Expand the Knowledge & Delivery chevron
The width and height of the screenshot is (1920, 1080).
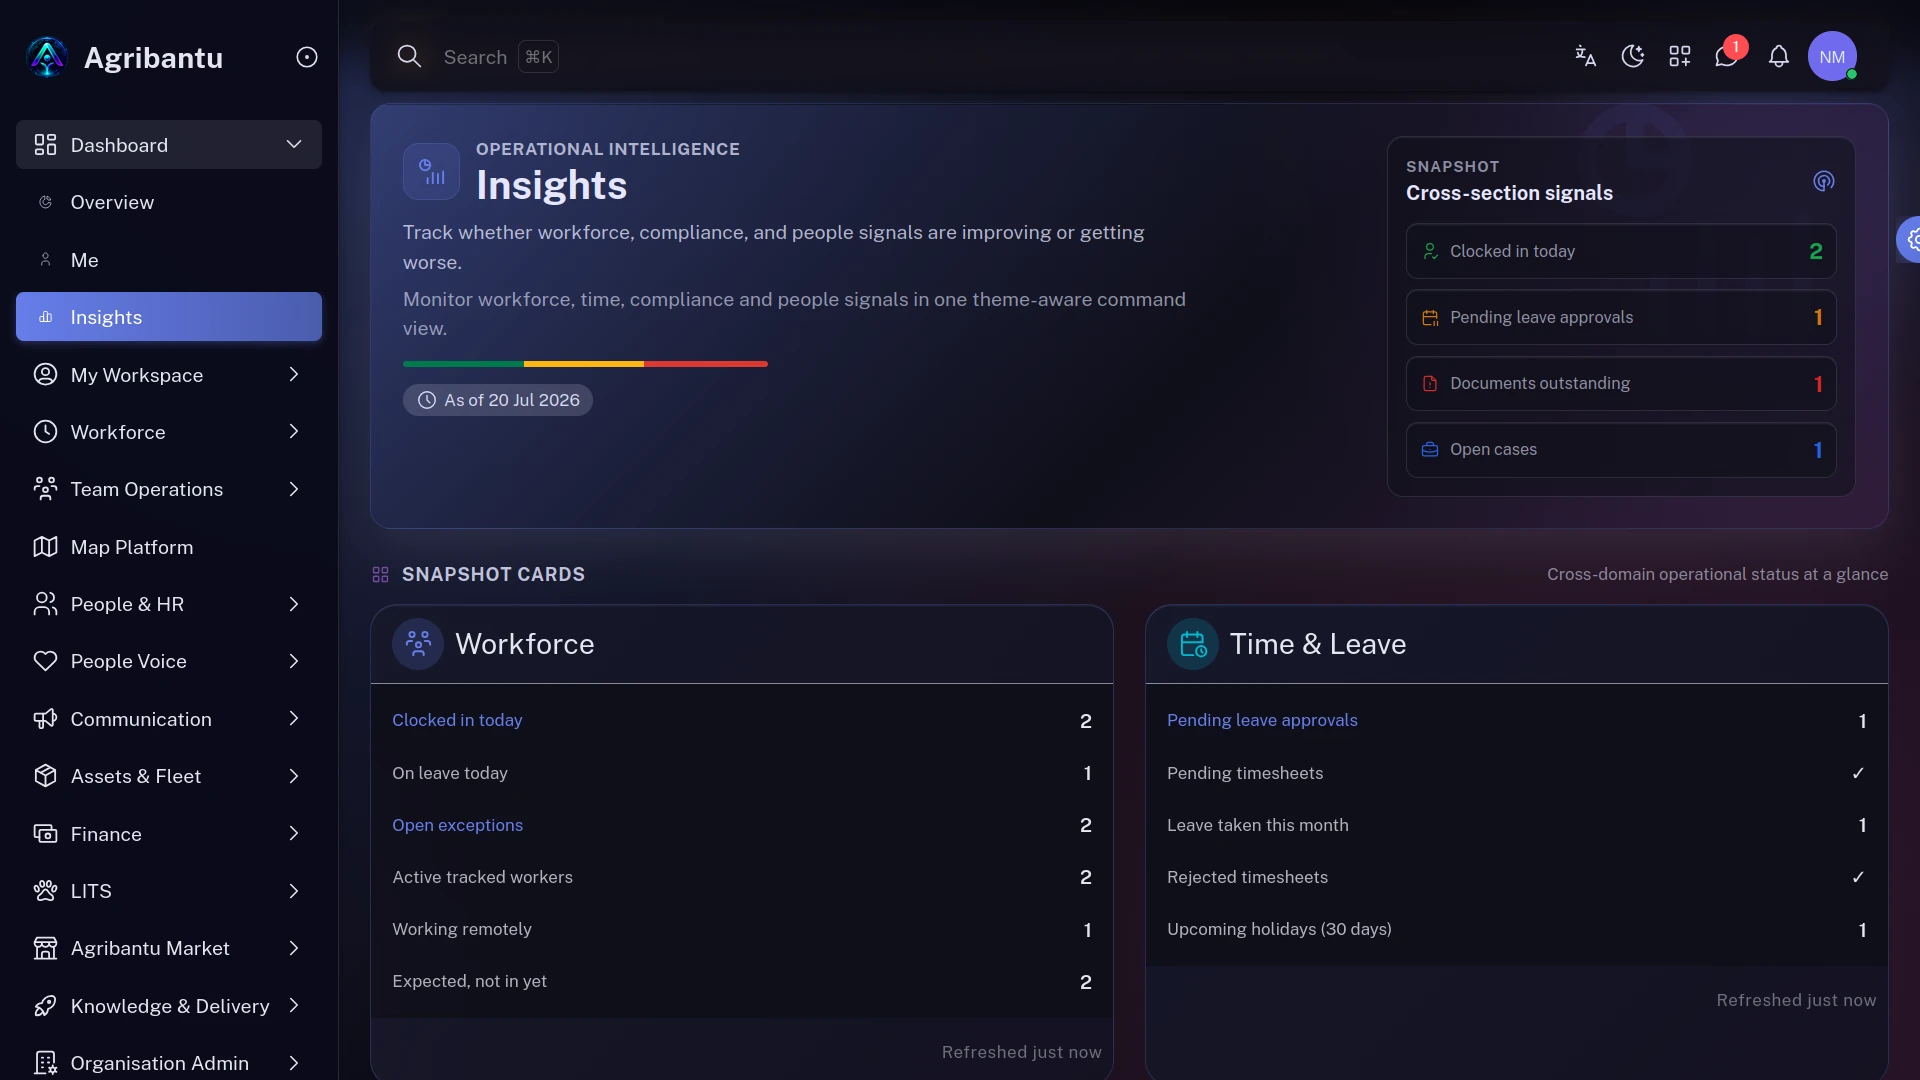294,1005
